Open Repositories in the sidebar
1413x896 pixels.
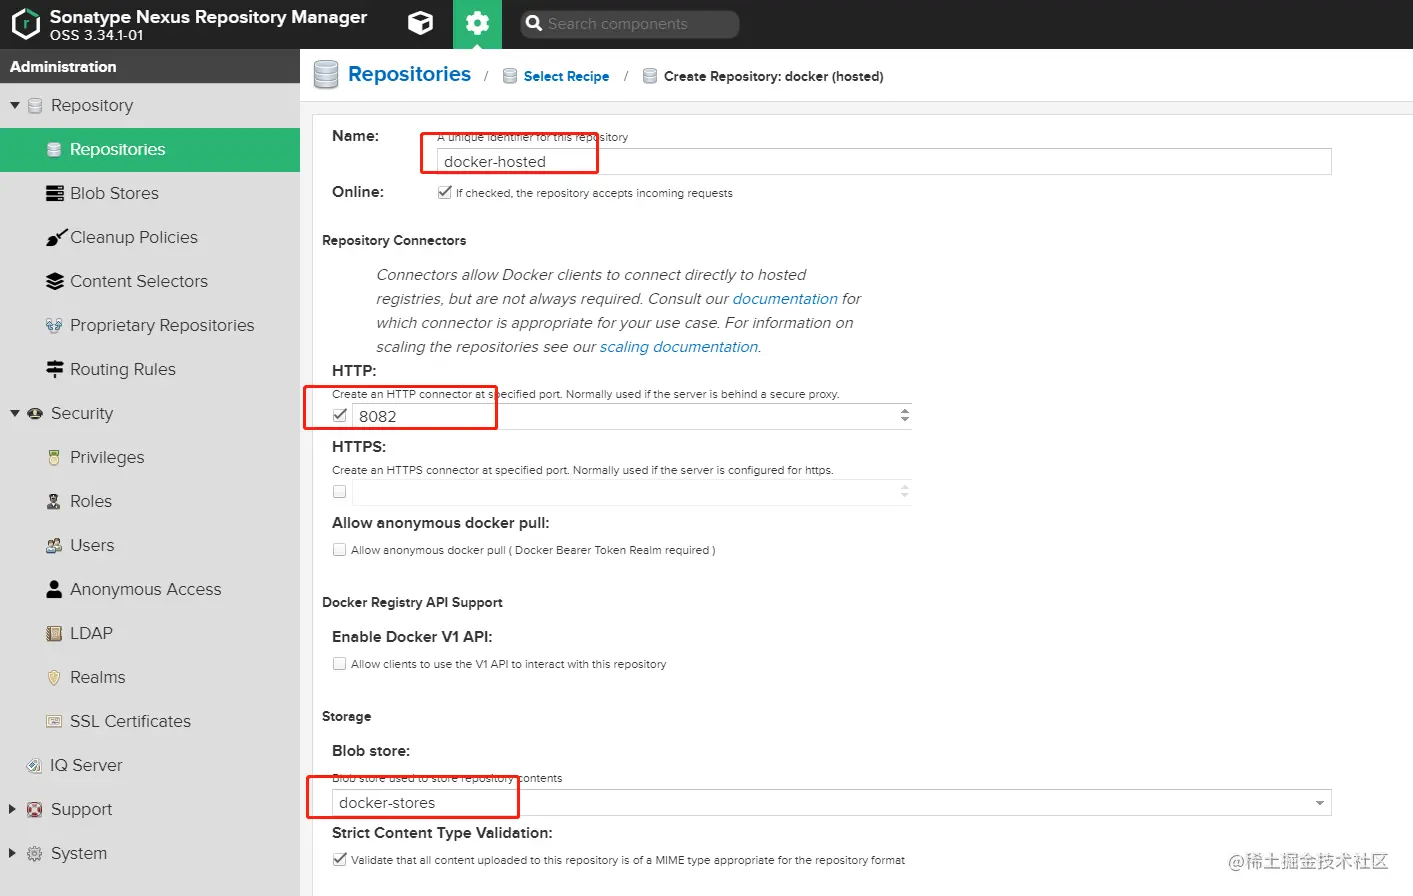click(150, 150)
